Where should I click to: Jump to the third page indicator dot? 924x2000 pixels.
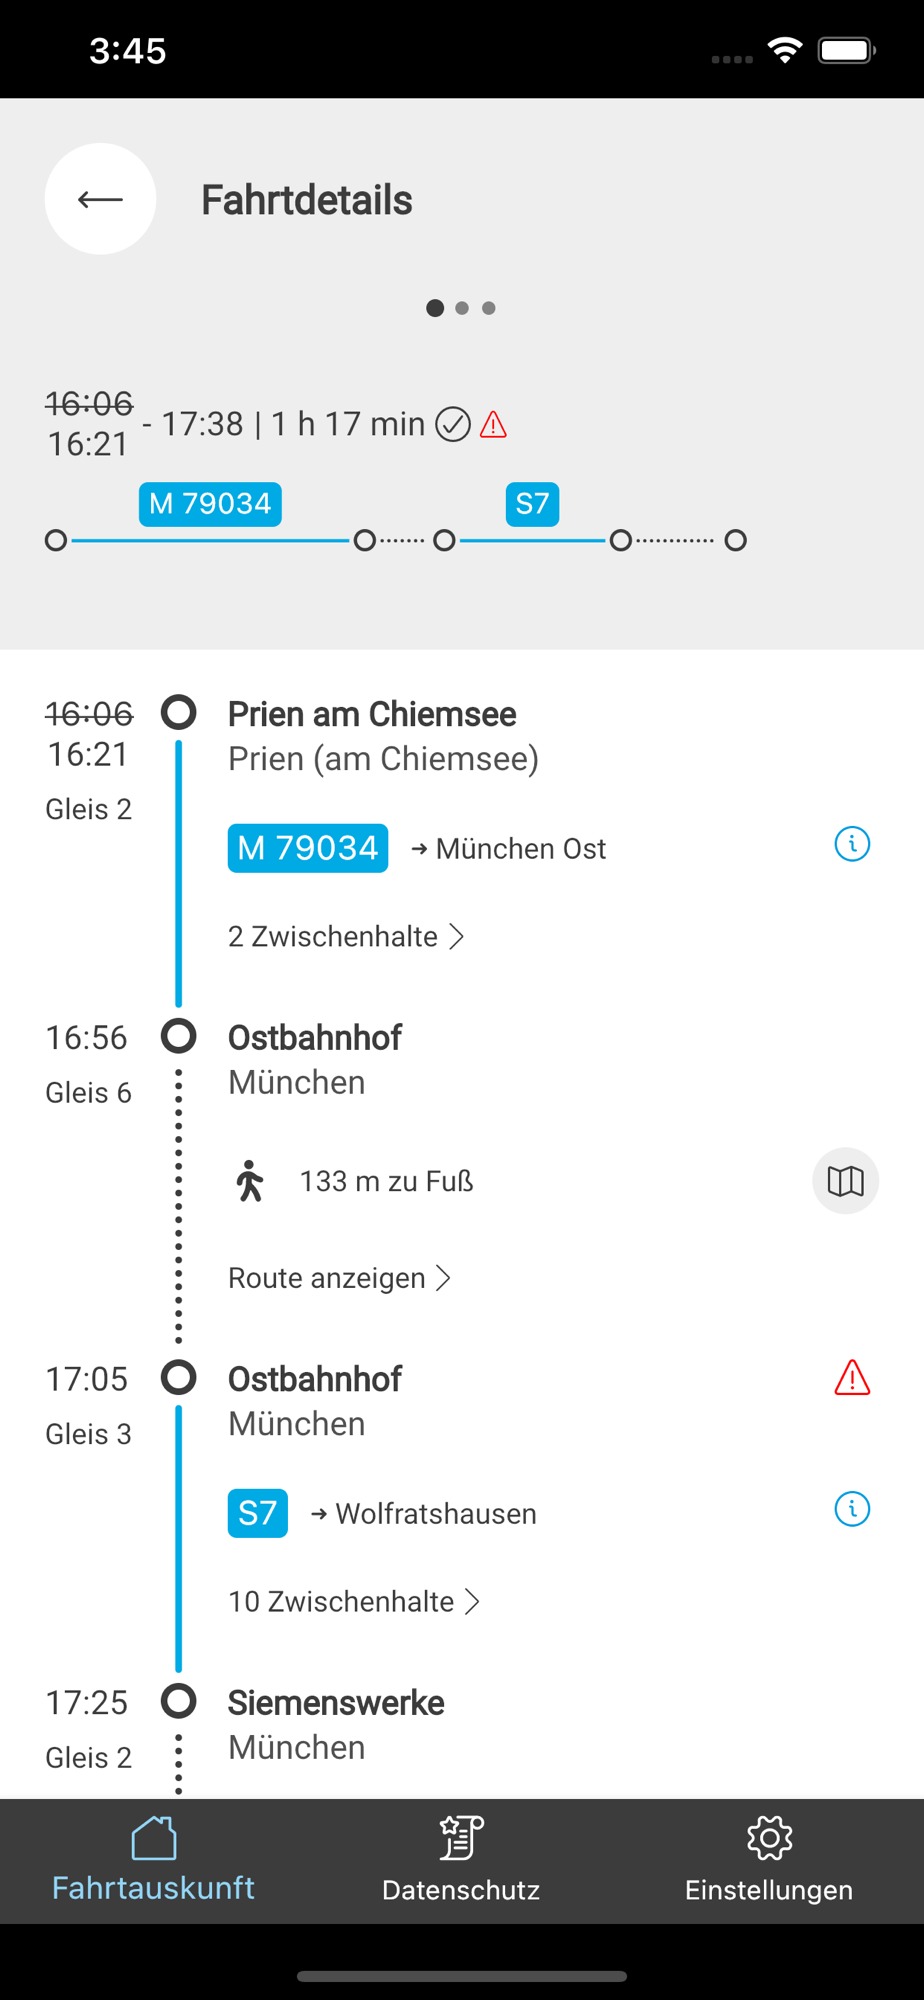[489, 308]
